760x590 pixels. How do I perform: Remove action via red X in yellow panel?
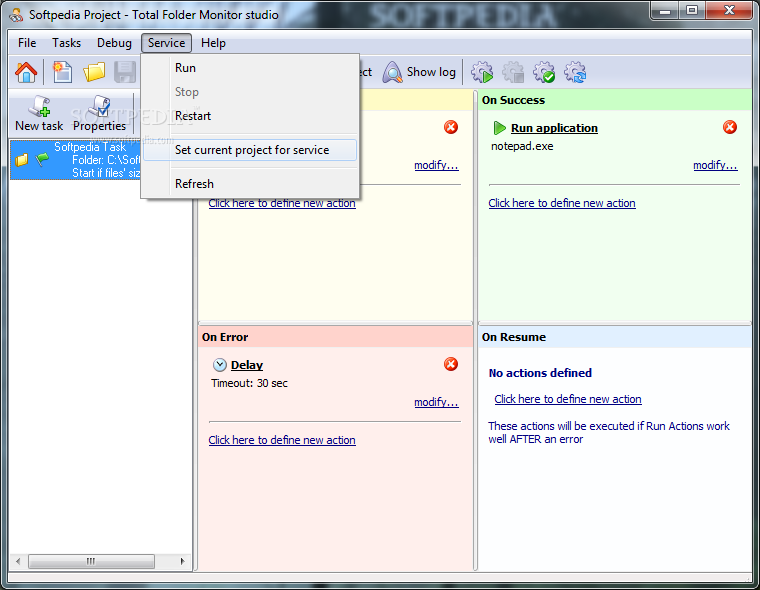[x=451, y=127]
